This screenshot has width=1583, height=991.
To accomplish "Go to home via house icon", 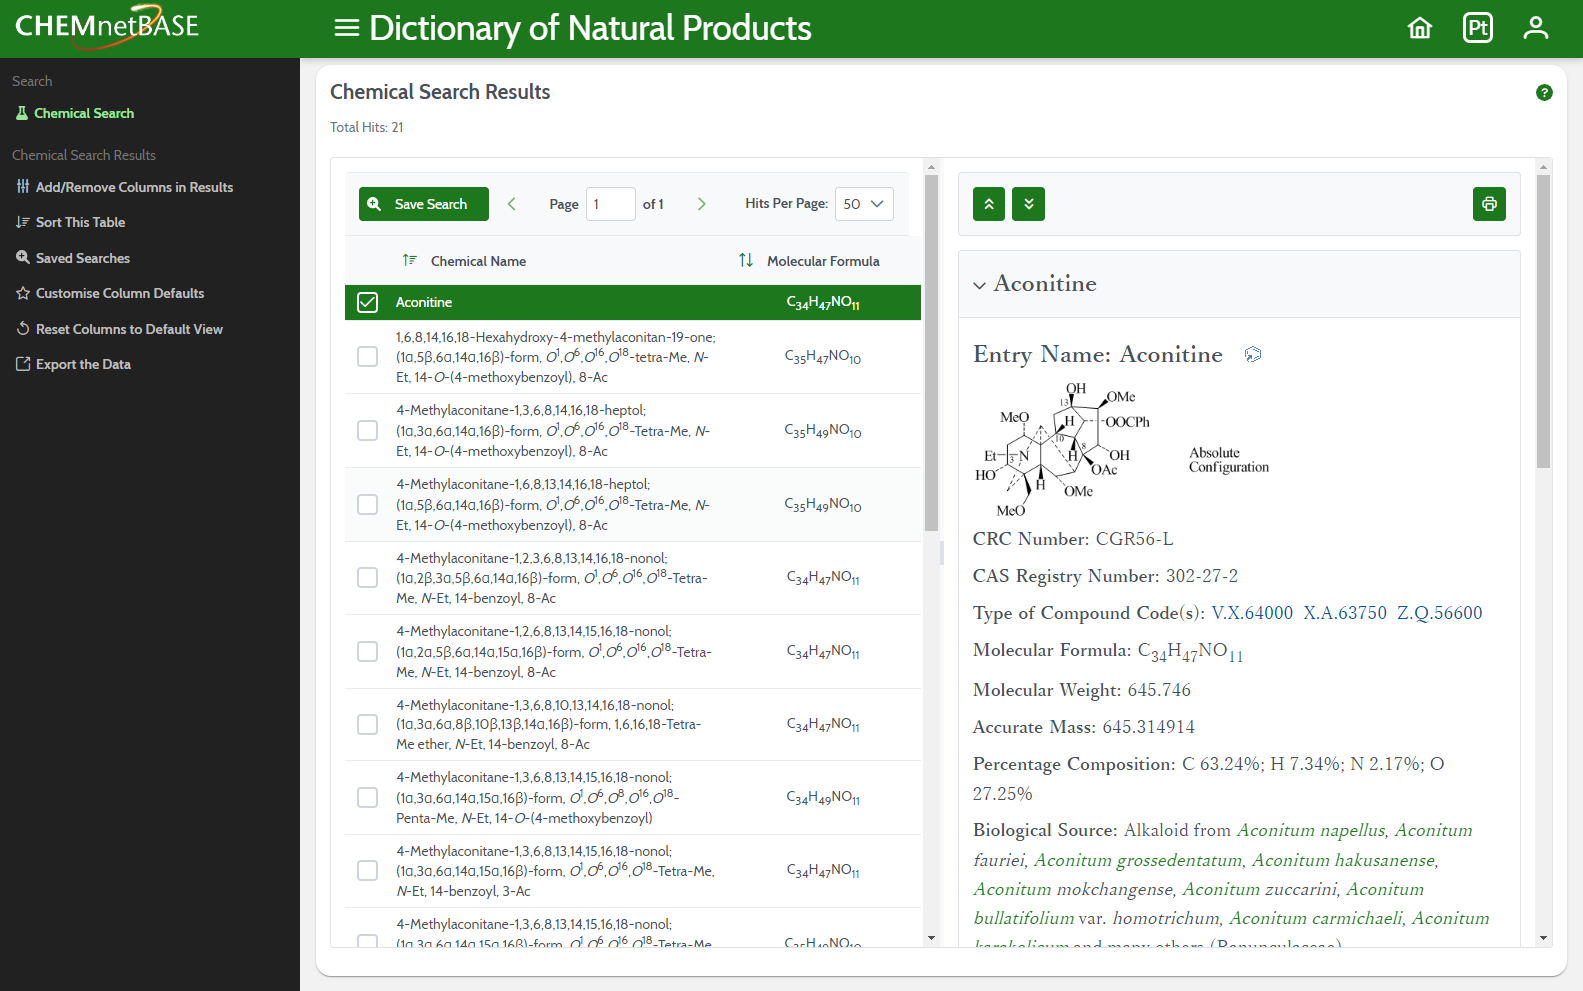I will 1420,28.
